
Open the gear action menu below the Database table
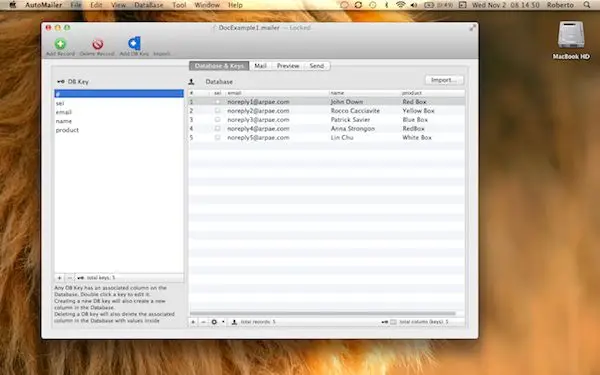(x=217, y=322)
